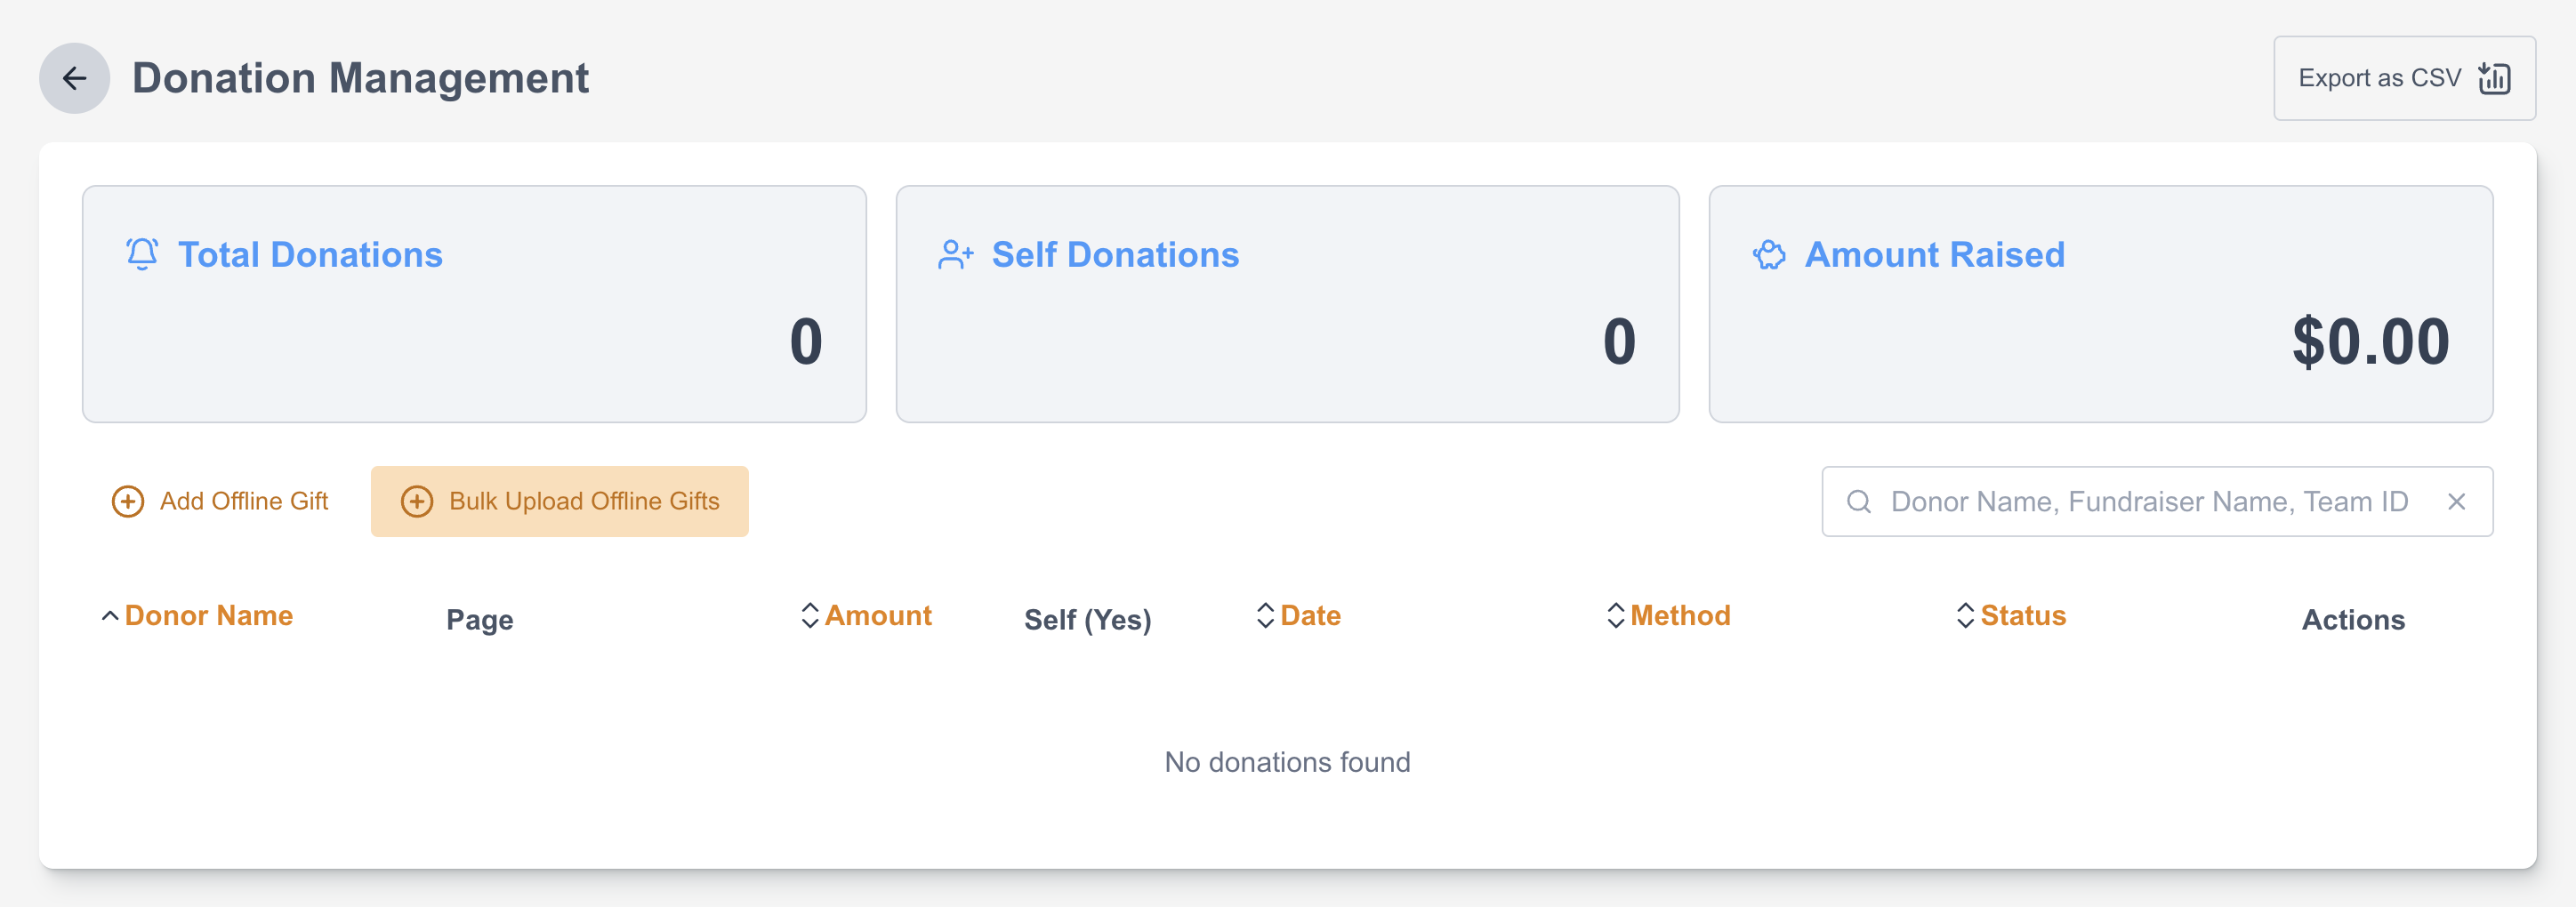Screen dimensions: 2576x907
Task: Open Bulk Upload Offline Gifts
Action: click(583, 501)
